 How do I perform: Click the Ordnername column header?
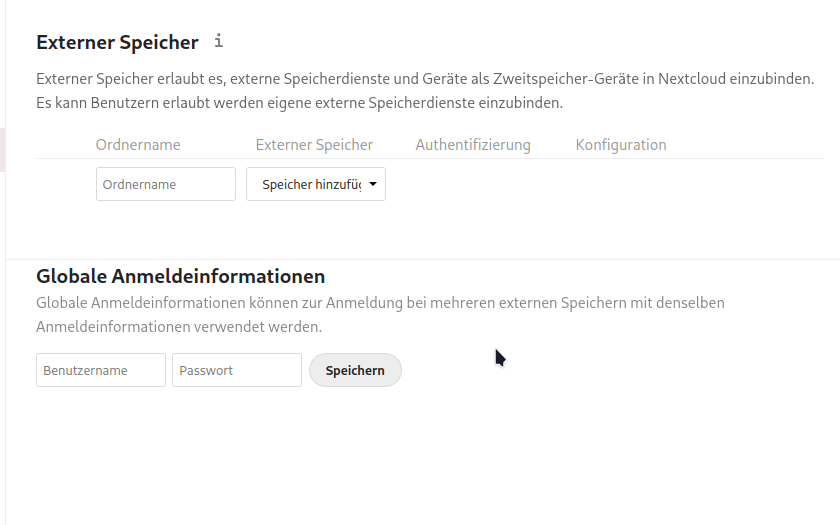point(138,145)
